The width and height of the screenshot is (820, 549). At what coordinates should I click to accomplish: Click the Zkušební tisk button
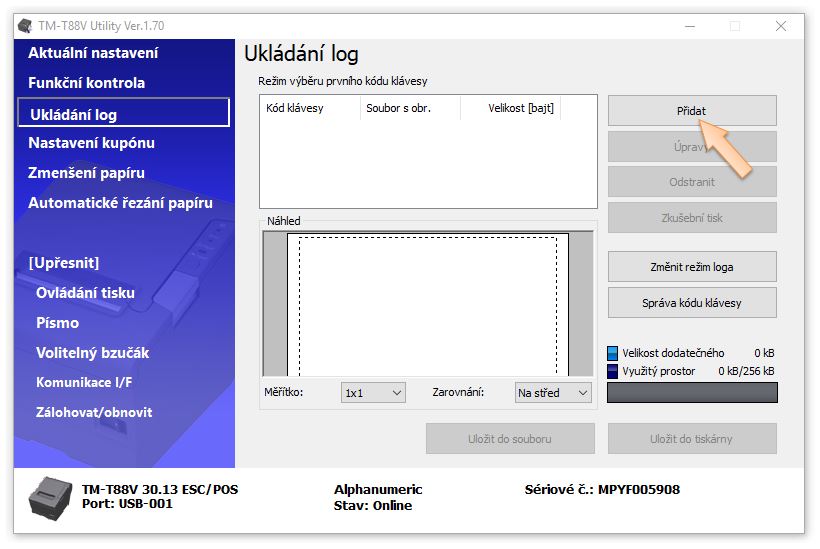692,218
